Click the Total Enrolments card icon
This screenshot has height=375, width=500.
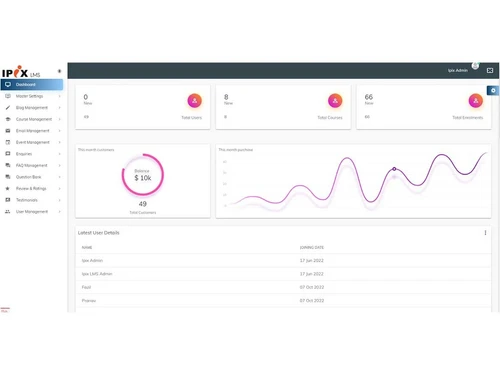pos(476,101)
